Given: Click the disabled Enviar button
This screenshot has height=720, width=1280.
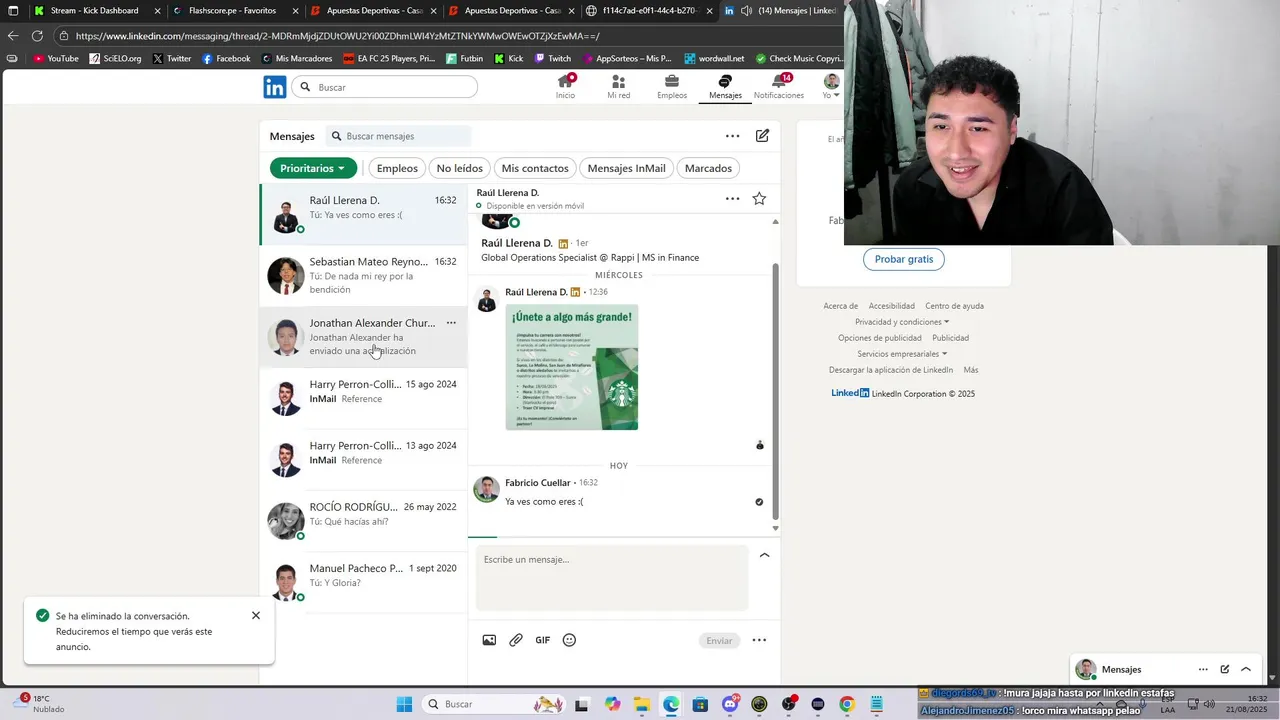Looking at the screenshot, I should point(720,640).
